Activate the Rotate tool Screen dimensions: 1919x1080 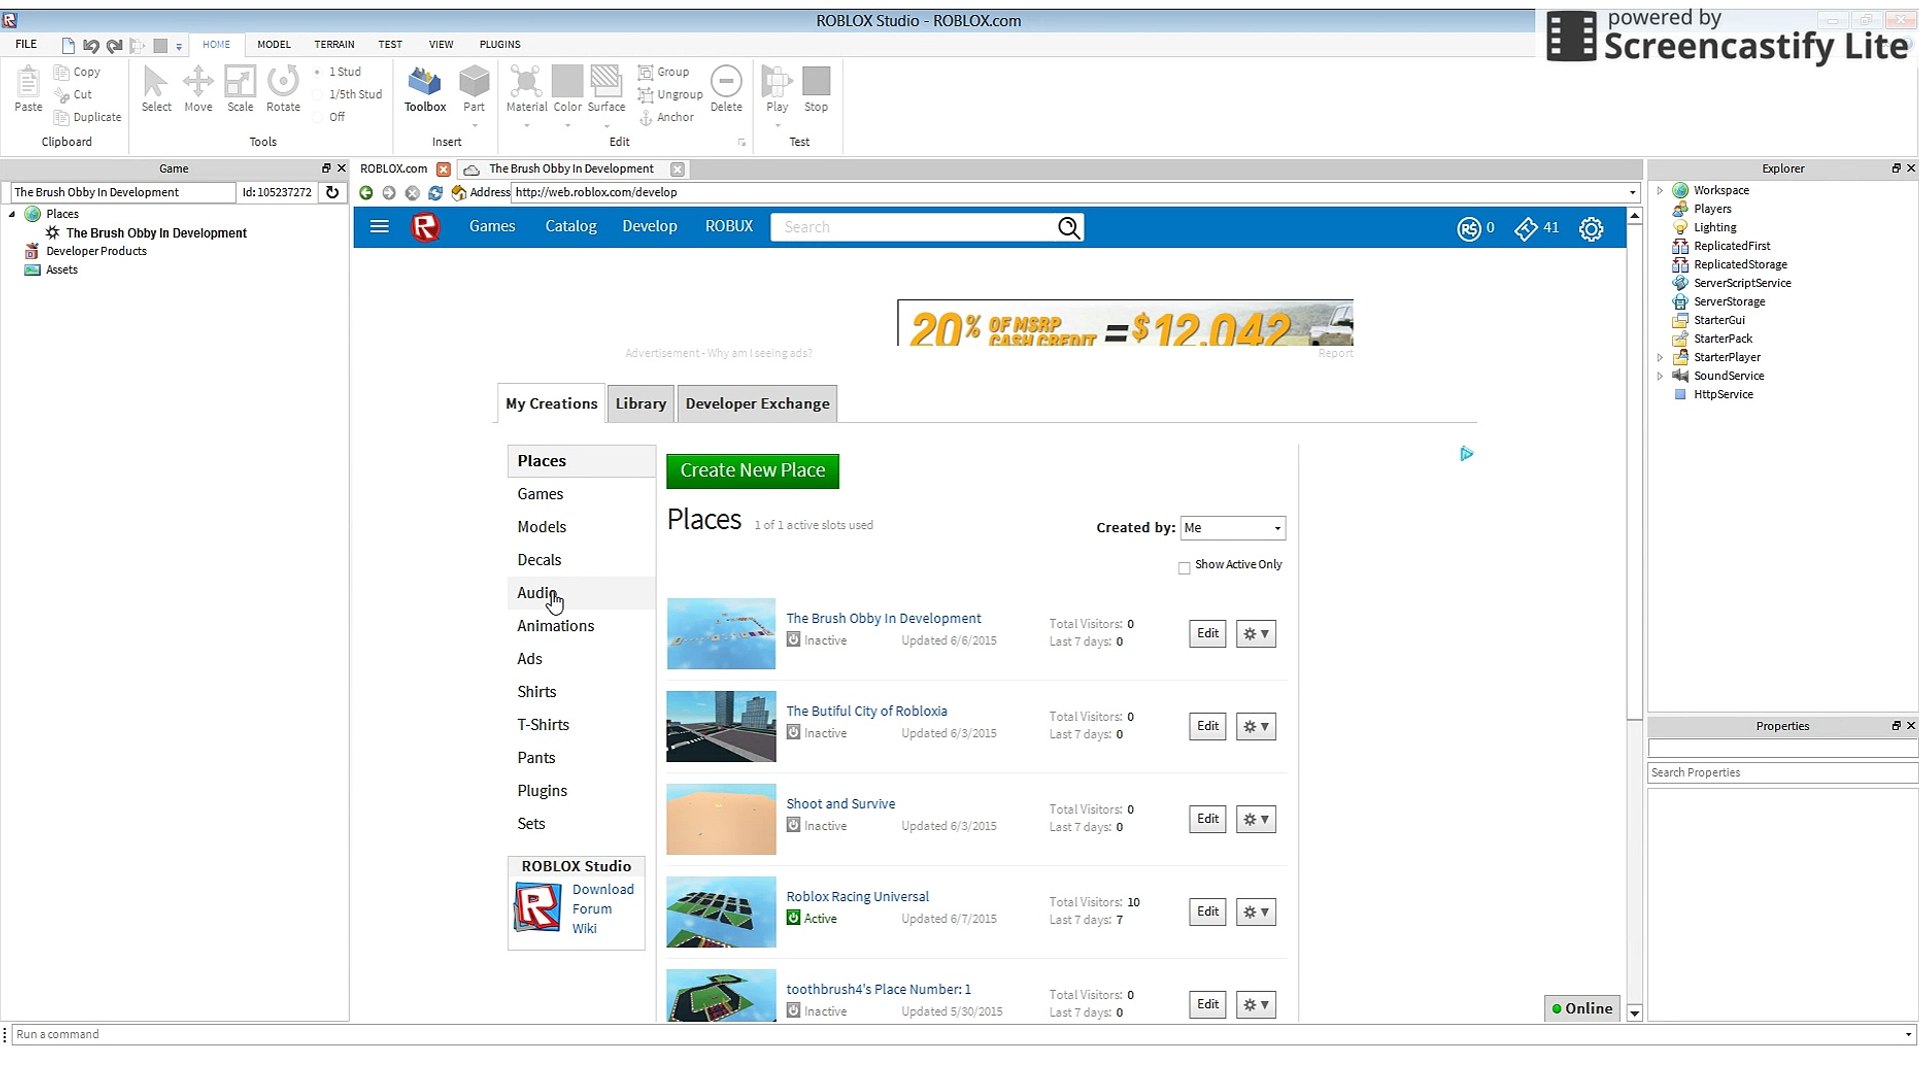click(x=283, y=88)
